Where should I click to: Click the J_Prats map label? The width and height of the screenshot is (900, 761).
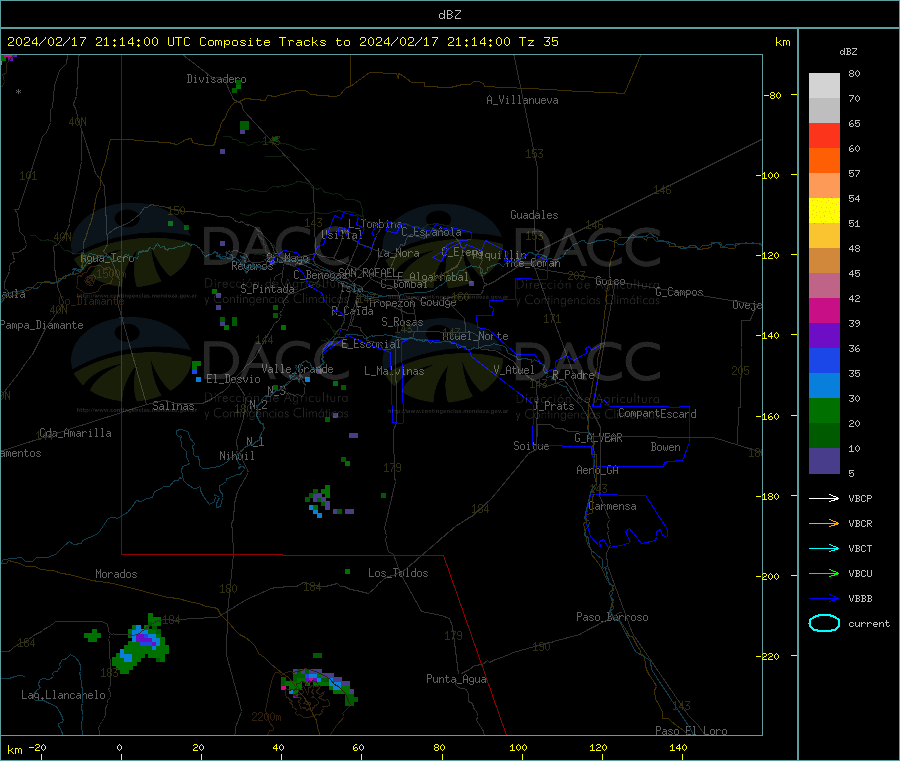point(554,406)
